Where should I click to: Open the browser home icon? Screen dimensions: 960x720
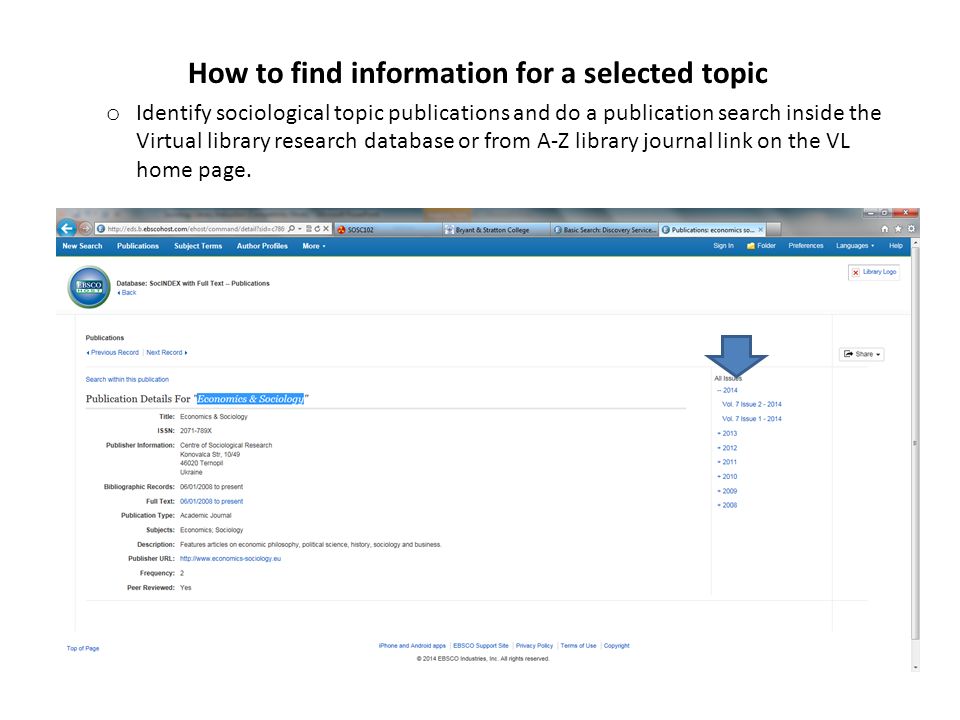point(884,229)
